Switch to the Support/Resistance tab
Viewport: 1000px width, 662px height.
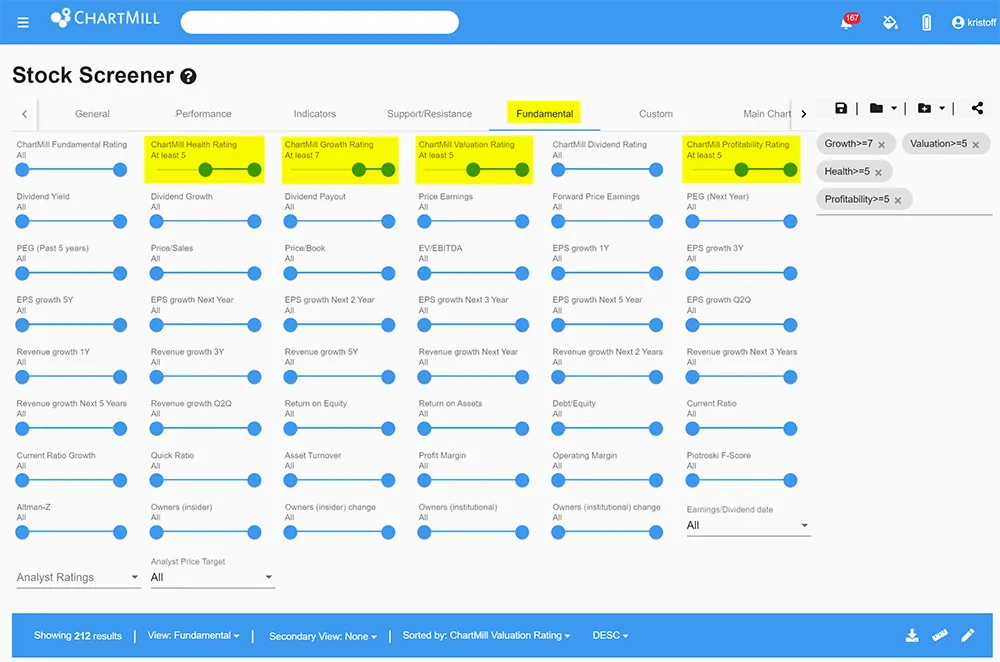coord(429,114)
